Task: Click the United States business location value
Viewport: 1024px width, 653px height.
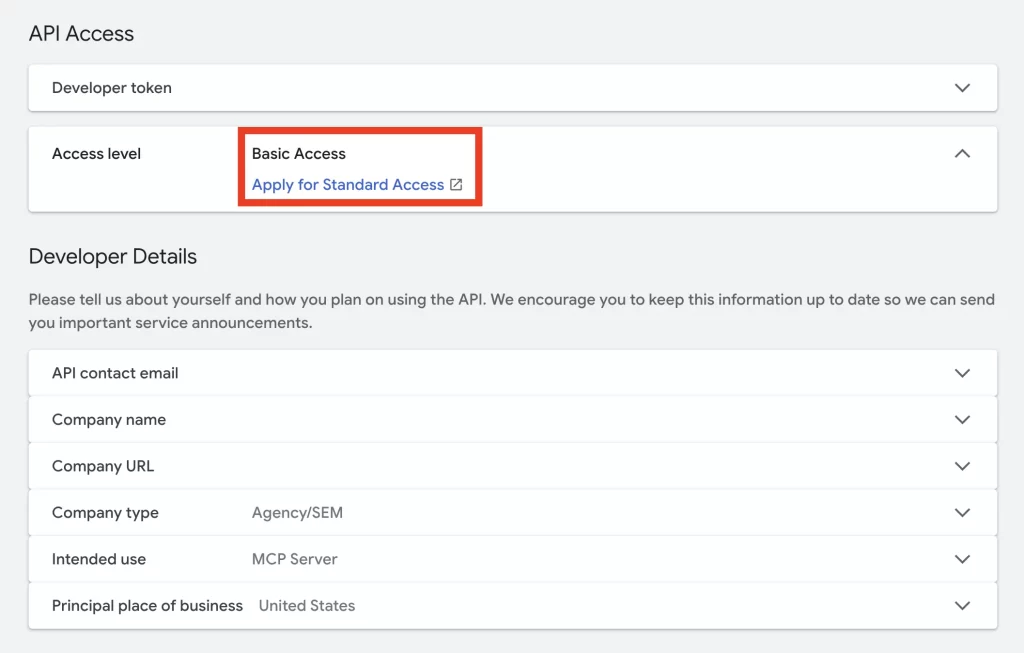Action: click(307, 606)
